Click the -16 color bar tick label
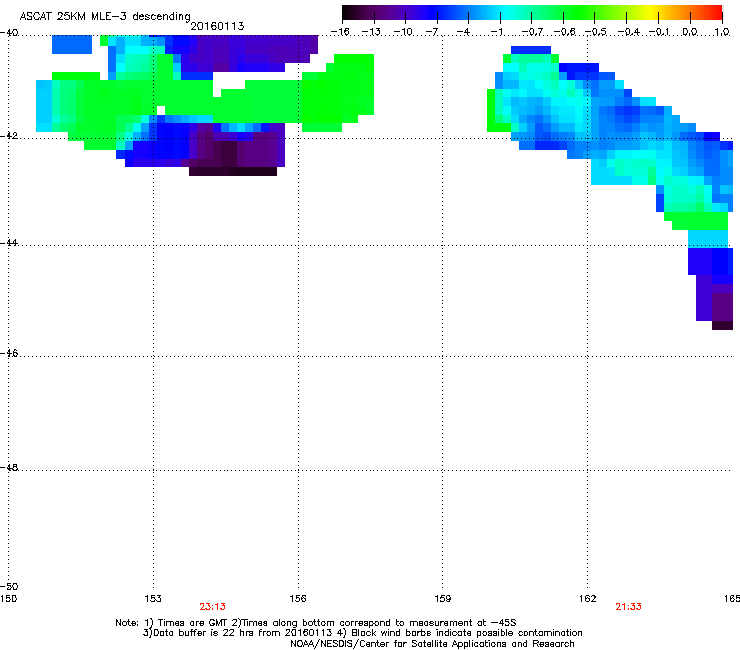740x650 pixels. pyautogui.click(x=340, y=32)
